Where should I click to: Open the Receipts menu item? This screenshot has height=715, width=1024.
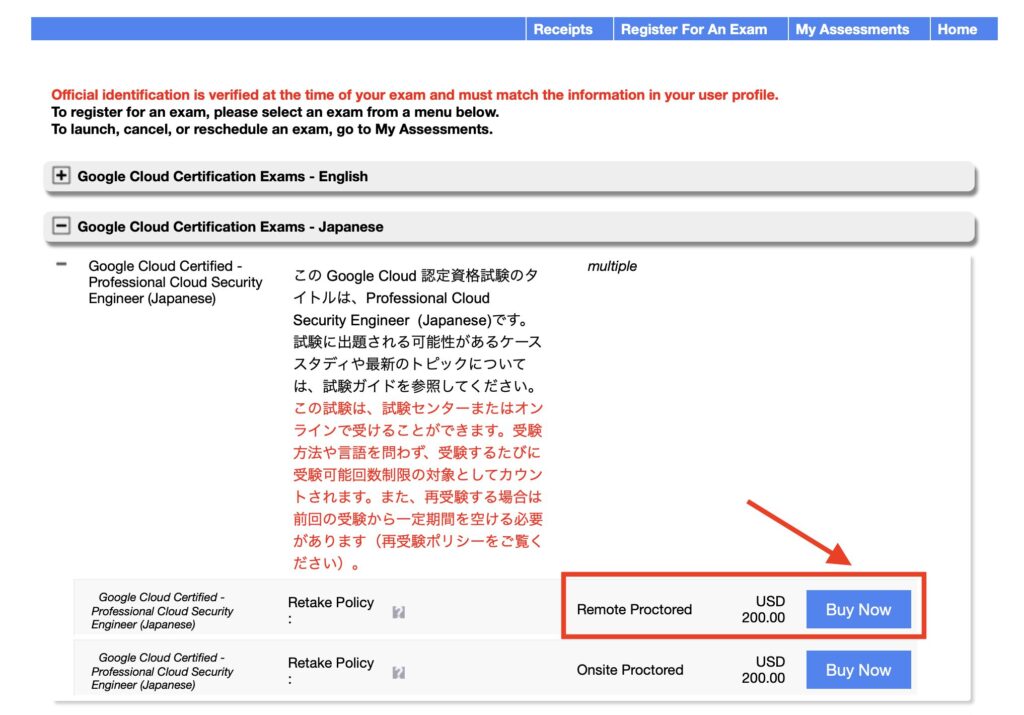(562, 29)
